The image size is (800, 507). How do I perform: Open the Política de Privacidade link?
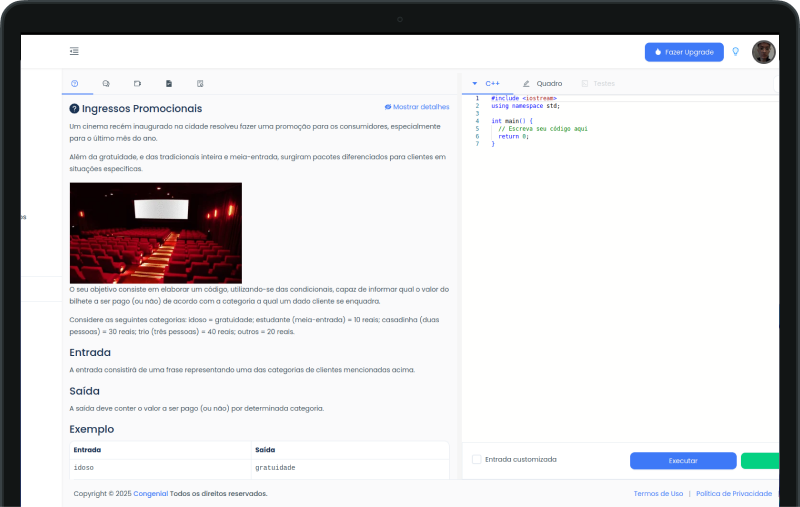tap(733, 493)
